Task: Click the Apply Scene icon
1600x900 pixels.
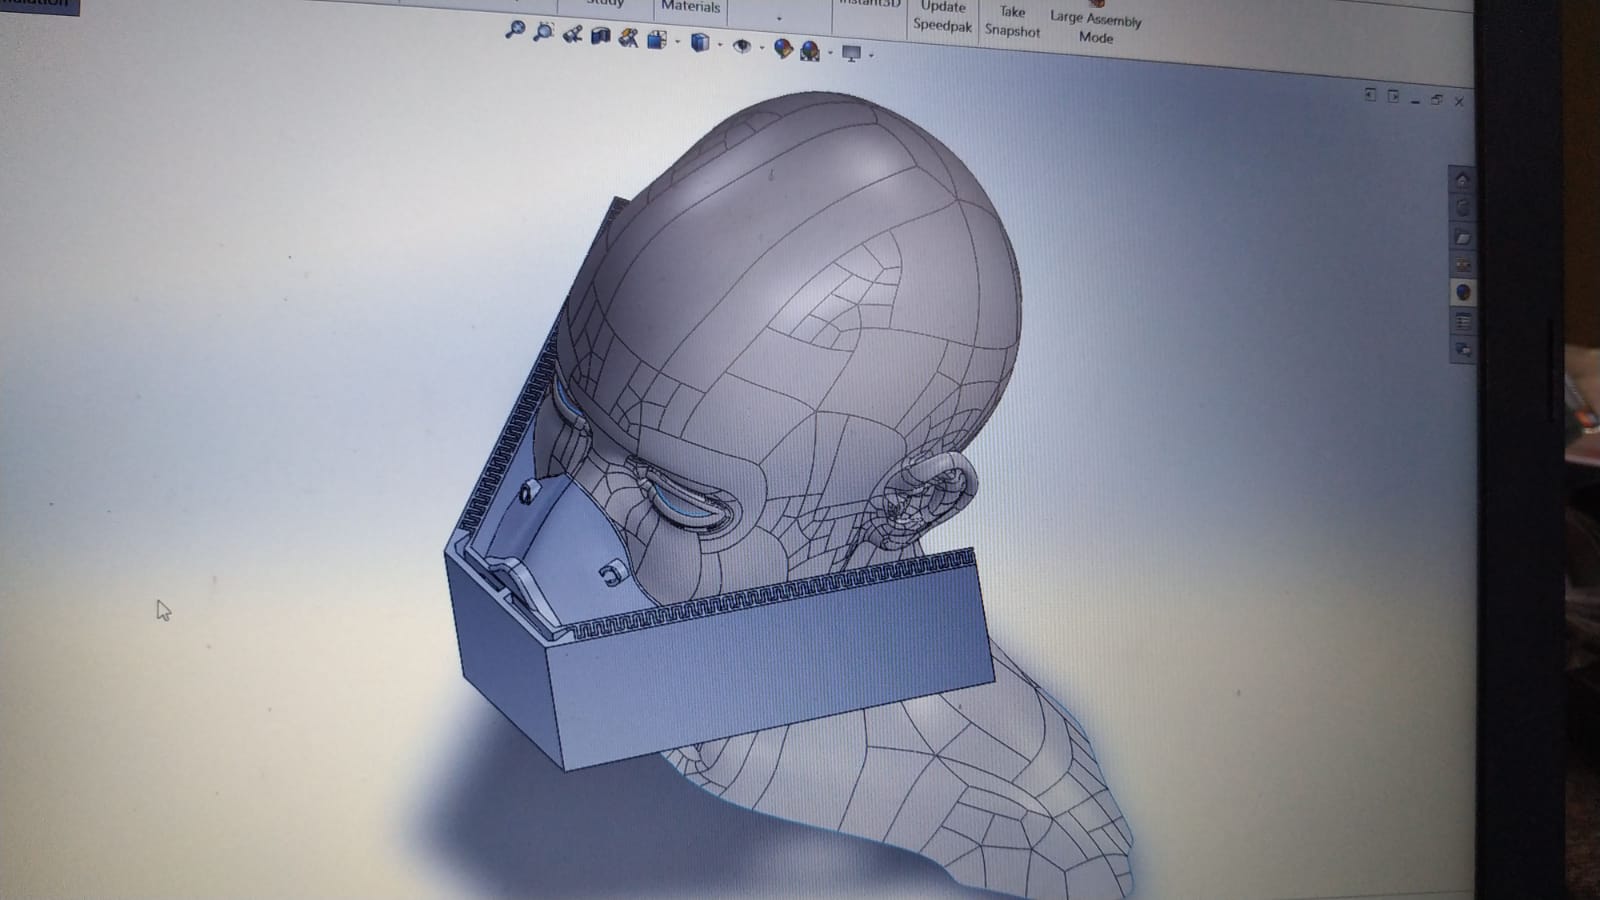Action: [x=810, y=50]
